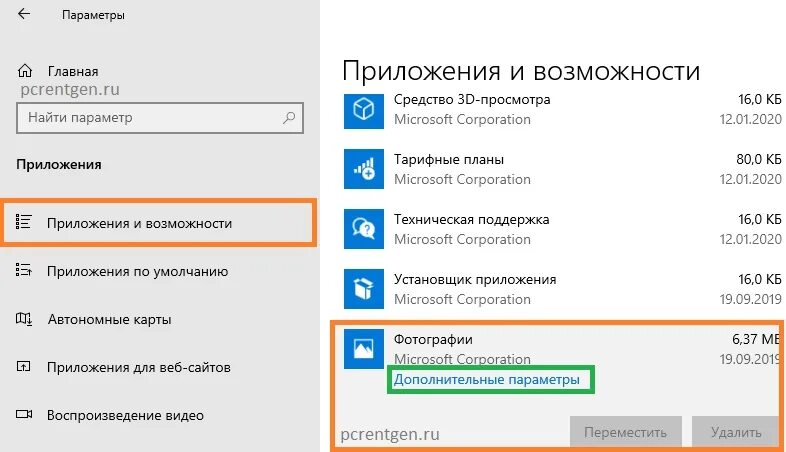
Task: Select Средство 3D-просмотра app name
Action: tap(472, 99)
